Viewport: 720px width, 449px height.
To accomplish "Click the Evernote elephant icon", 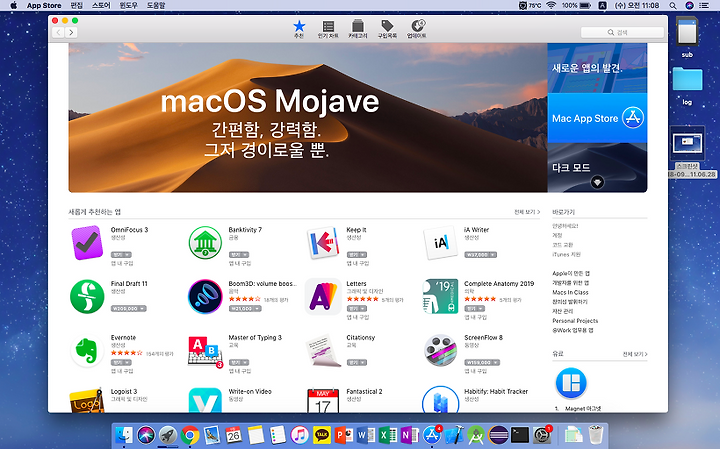I will click(x=87, y=350).
